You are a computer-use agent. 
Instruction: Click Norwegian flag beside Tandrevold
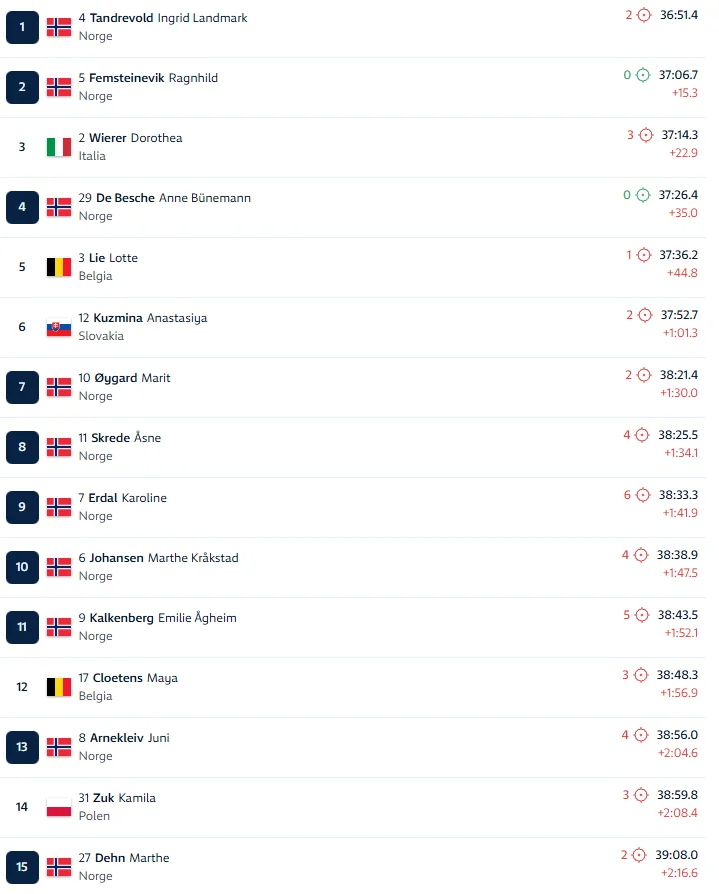point(59,27)
